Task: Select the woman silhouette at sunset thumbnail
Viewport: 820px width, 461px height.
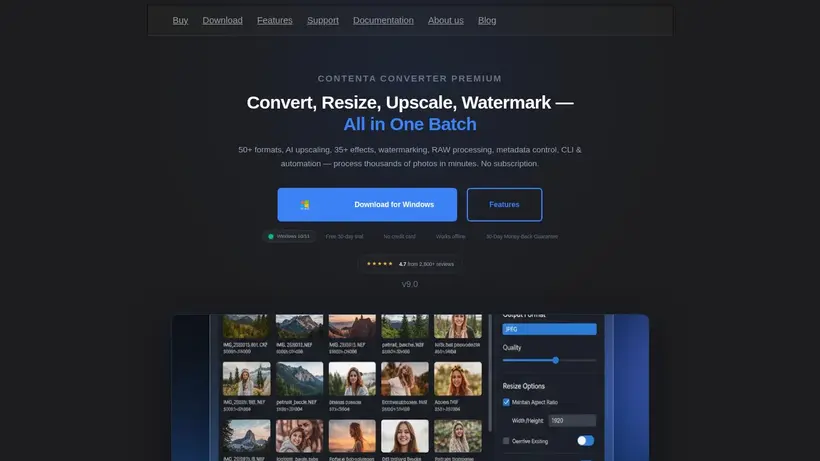Action: pos(352,436)
